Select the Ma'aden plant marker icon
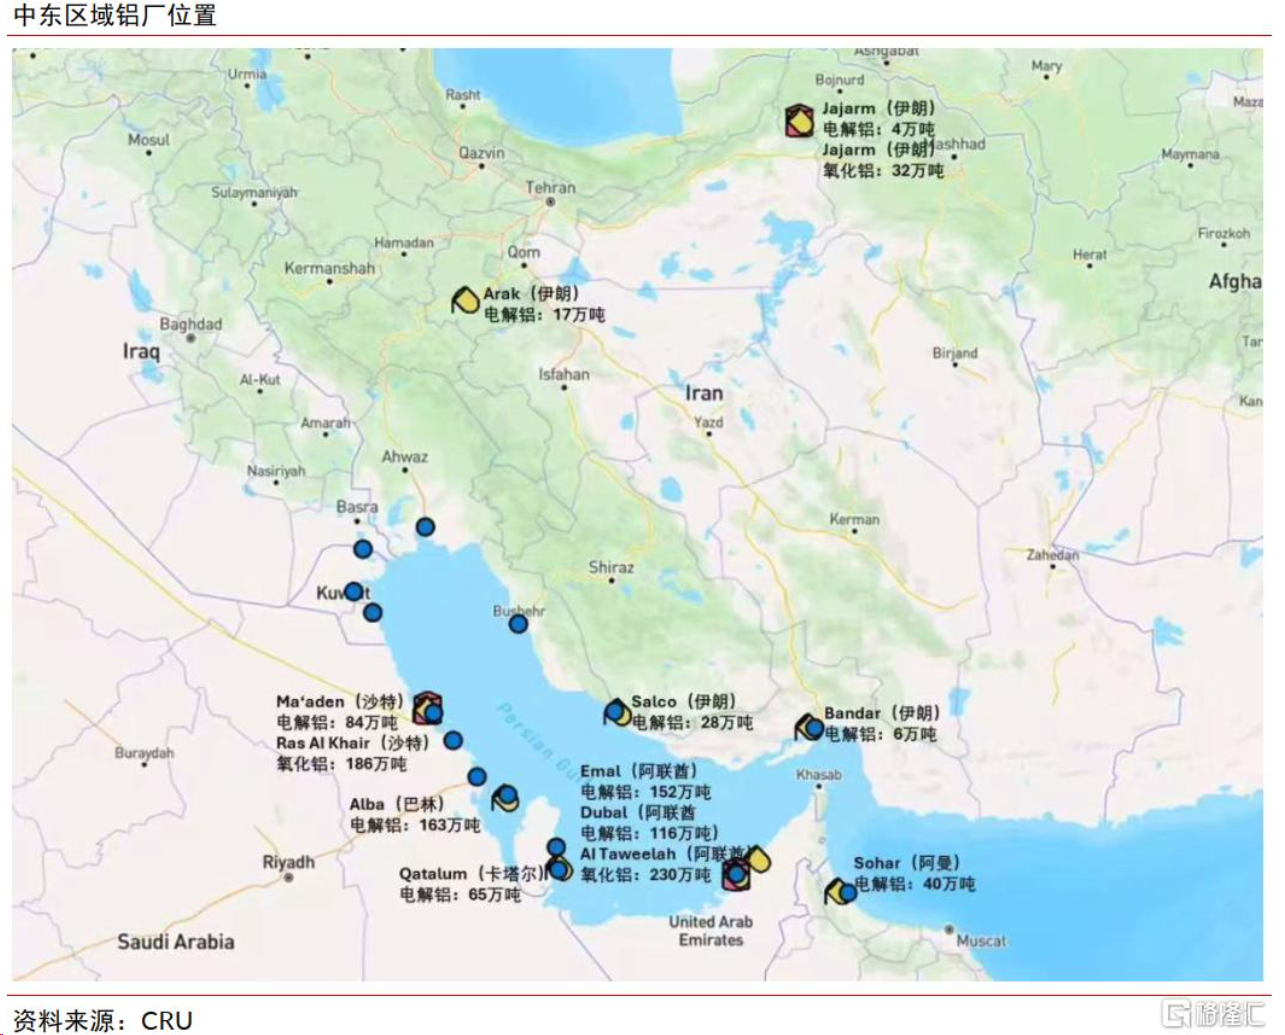This screenshot has width=1285, height=1035. pos(428,708)
